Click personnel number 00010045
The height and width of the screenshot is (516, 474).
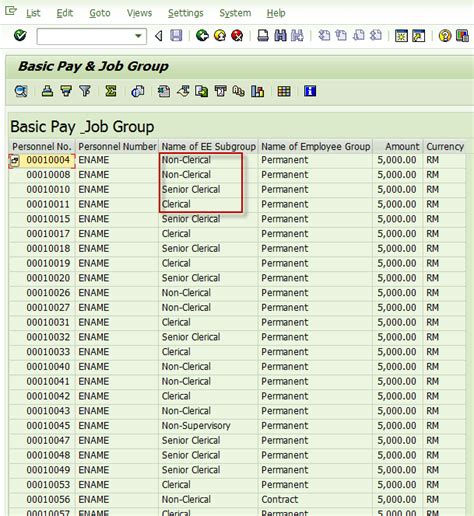[48, 426]
